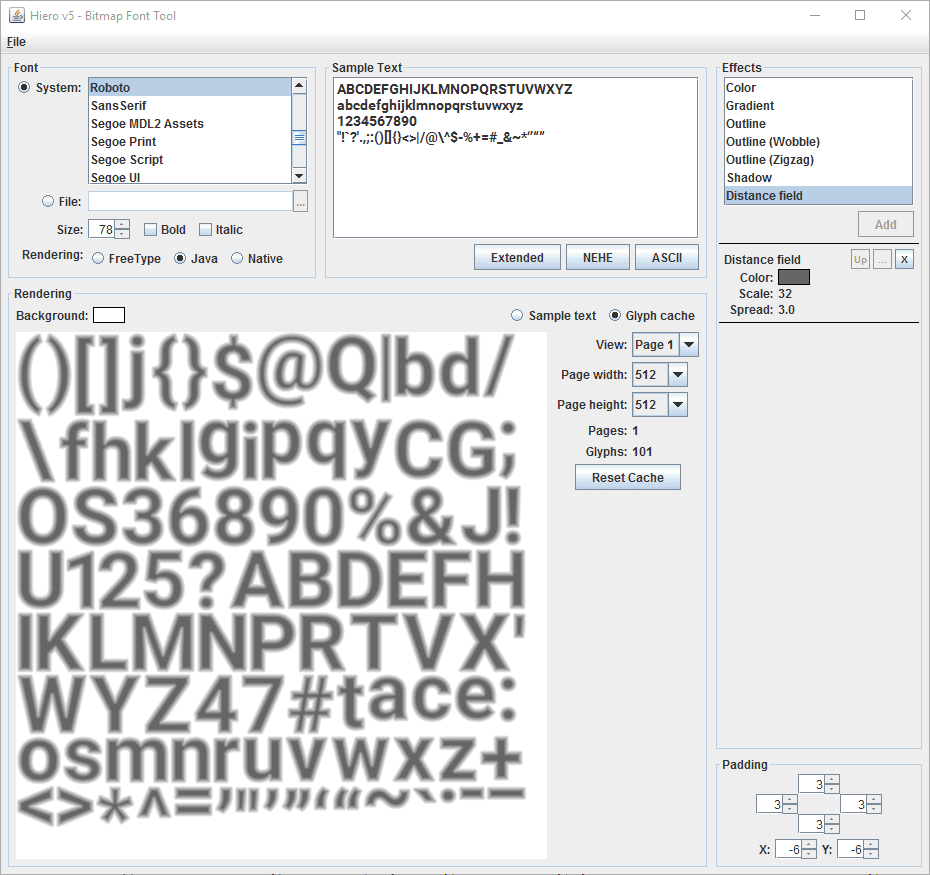
Task: Enable the Bold checkbox
Action: [151, 230]
